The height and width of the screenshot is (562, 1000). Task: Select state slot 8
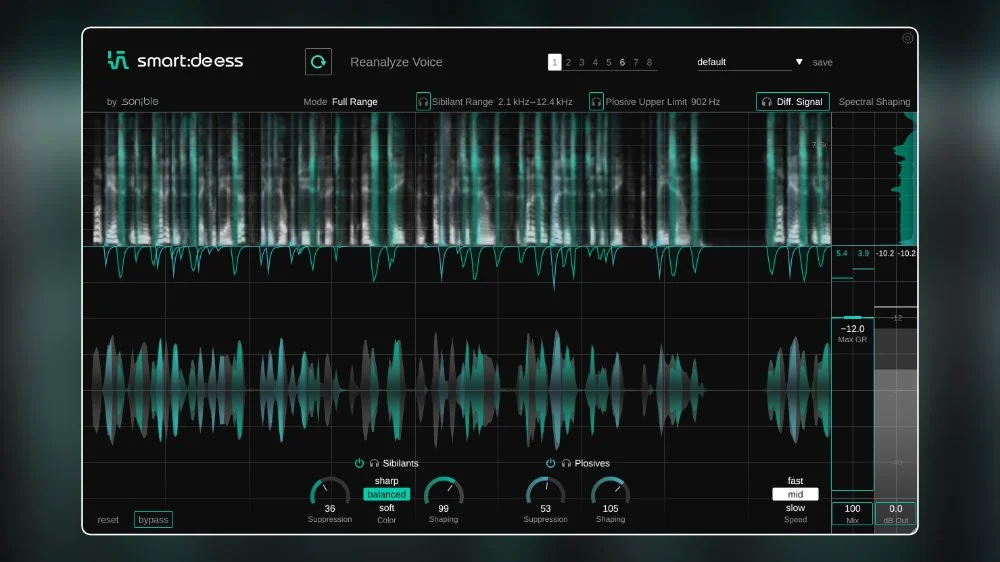[649, 63]
